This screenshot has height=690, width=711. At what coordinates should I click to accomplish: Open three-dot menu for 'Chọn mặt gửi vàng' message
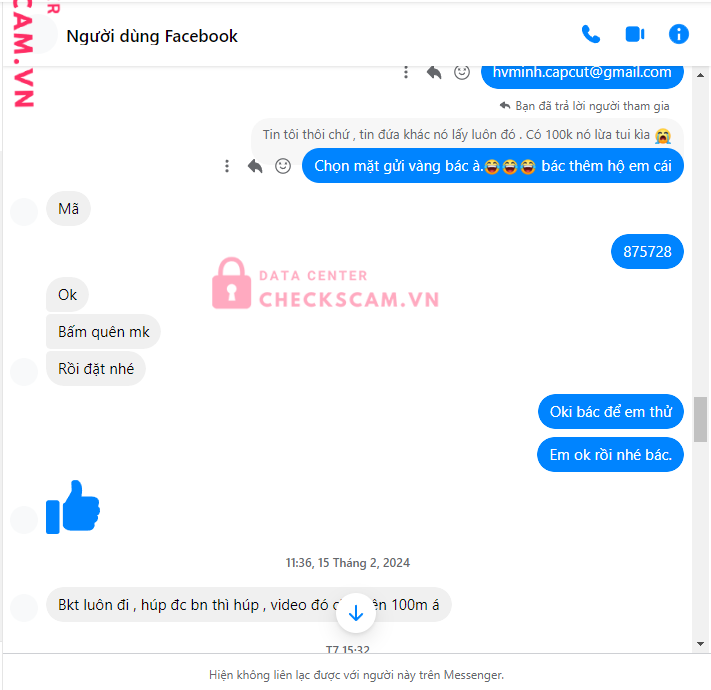point(227,166)
